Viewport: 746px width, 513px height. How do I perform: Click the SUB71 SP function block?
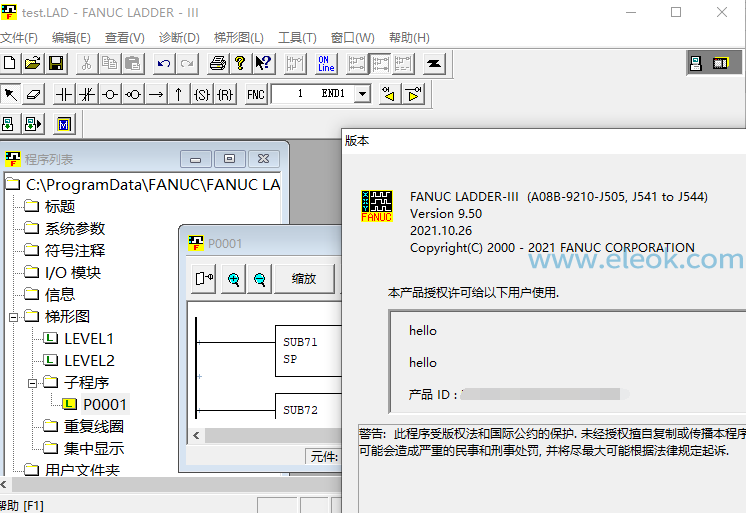(x=308, y=351)
